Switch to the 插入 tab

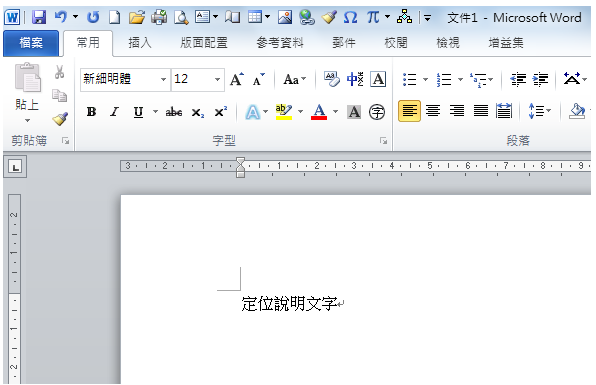pyautogui.click(x=140, y=43)
